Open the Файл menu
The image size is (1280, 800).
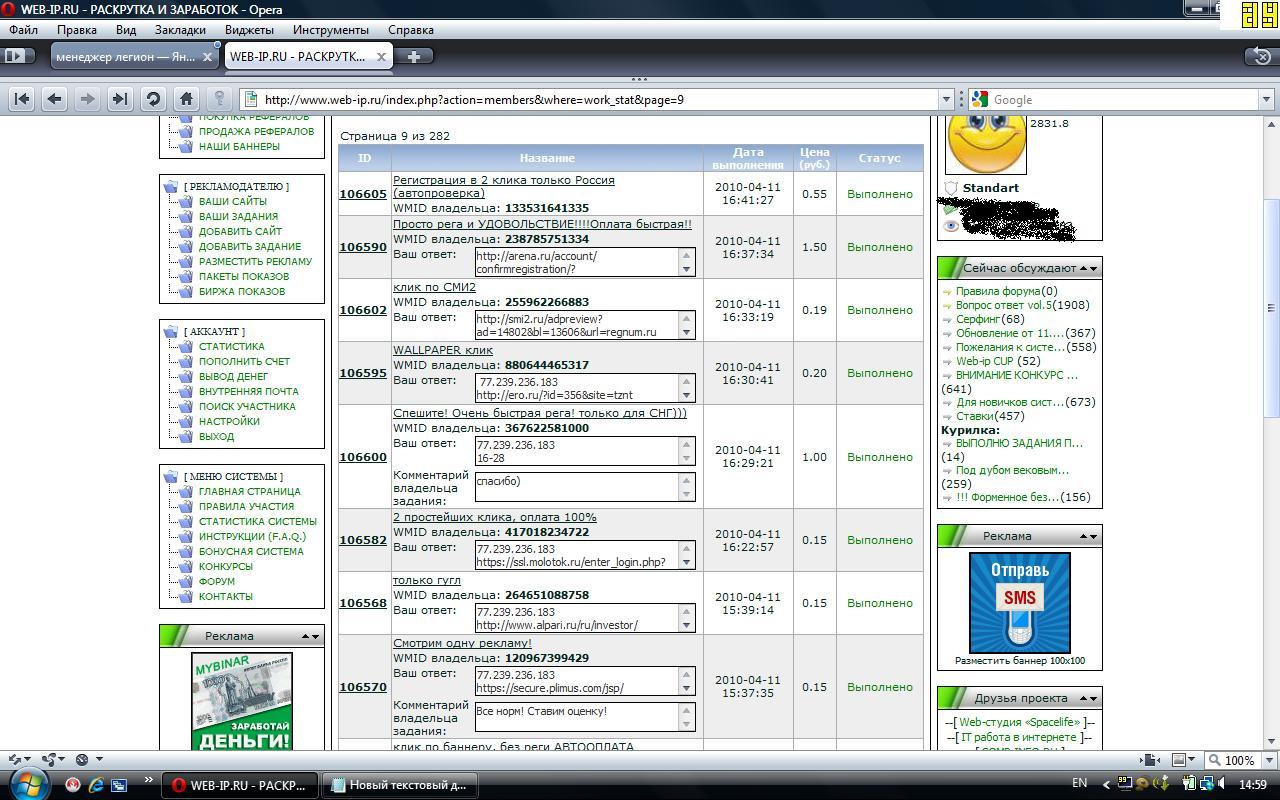(x=23, y=30)
